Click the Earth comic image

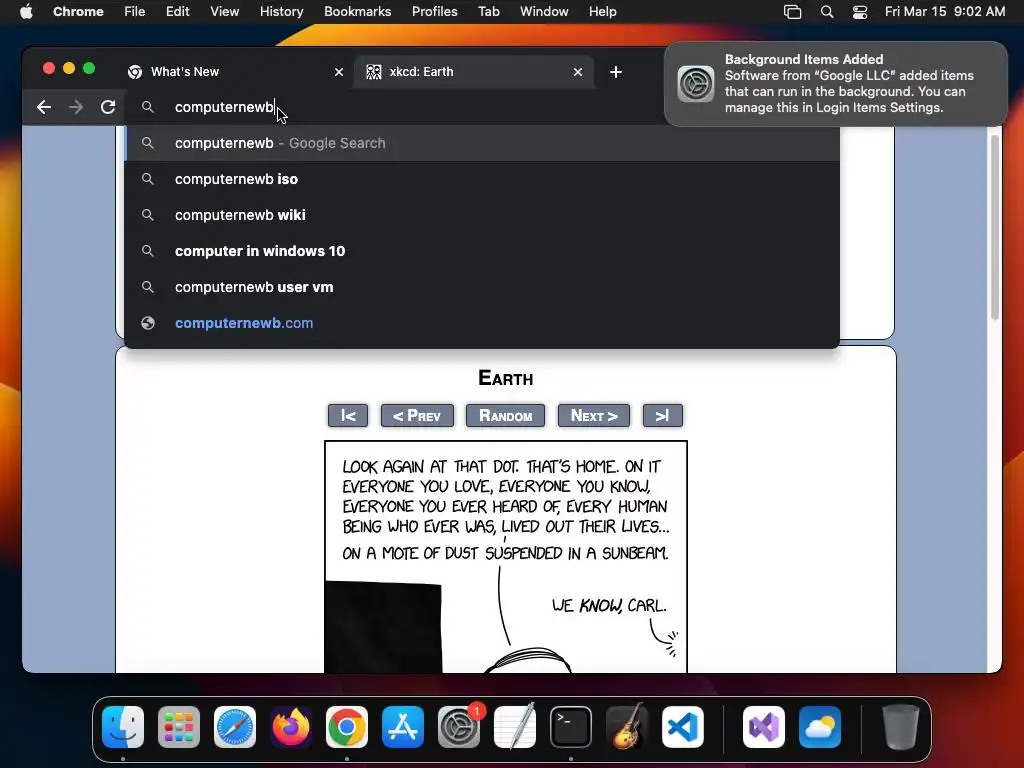coord(506,556)
